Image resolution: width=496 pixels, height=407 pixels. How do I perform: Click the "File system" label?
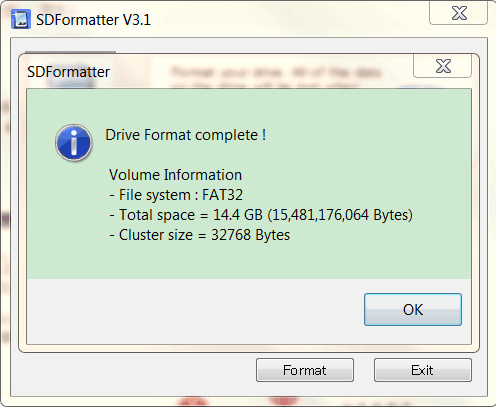coord(155,195)
